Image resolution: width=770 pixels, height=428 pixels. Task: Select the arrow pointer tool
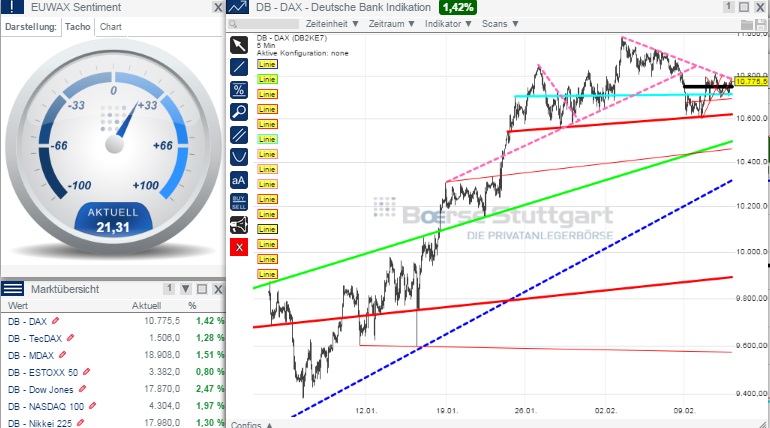click(x=239, y=45)
